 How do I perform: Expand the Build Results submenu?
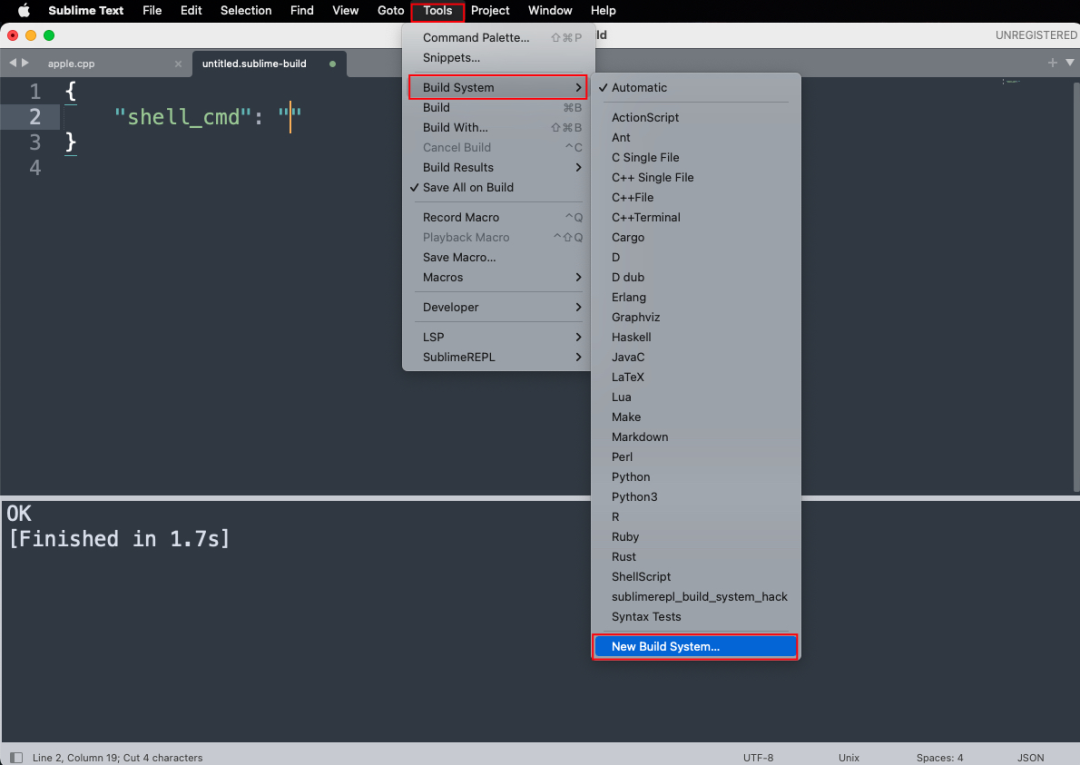point(497,167)
